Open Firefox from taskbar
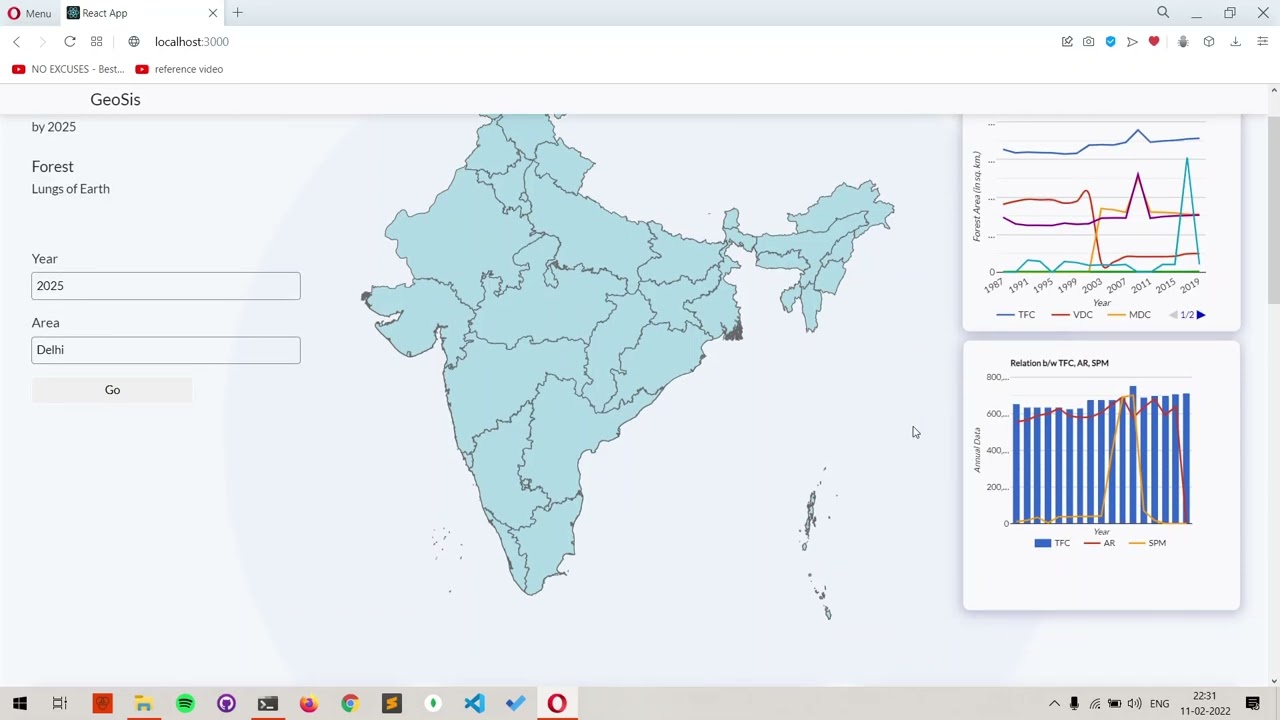Viewport: 1280px width, 720px height. [x=308, y=704]
